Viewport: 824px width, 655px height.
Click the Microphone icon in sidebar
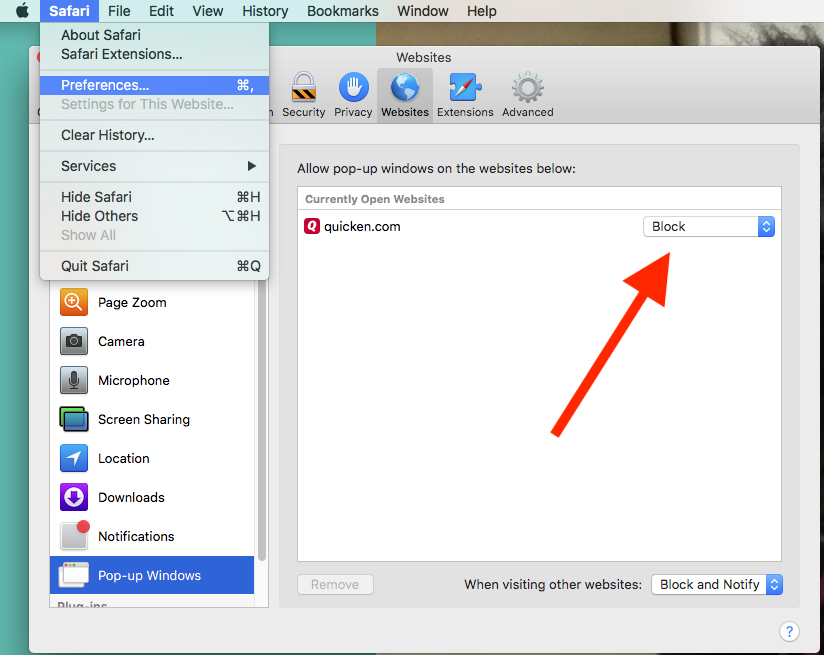(x=74, y=380)
